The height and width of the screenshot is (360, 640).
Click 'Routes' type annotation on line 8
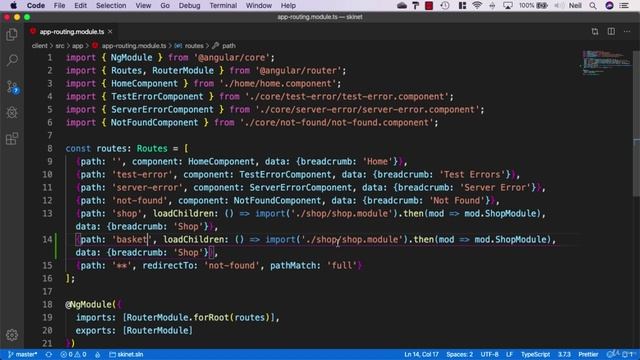point(152,149)
